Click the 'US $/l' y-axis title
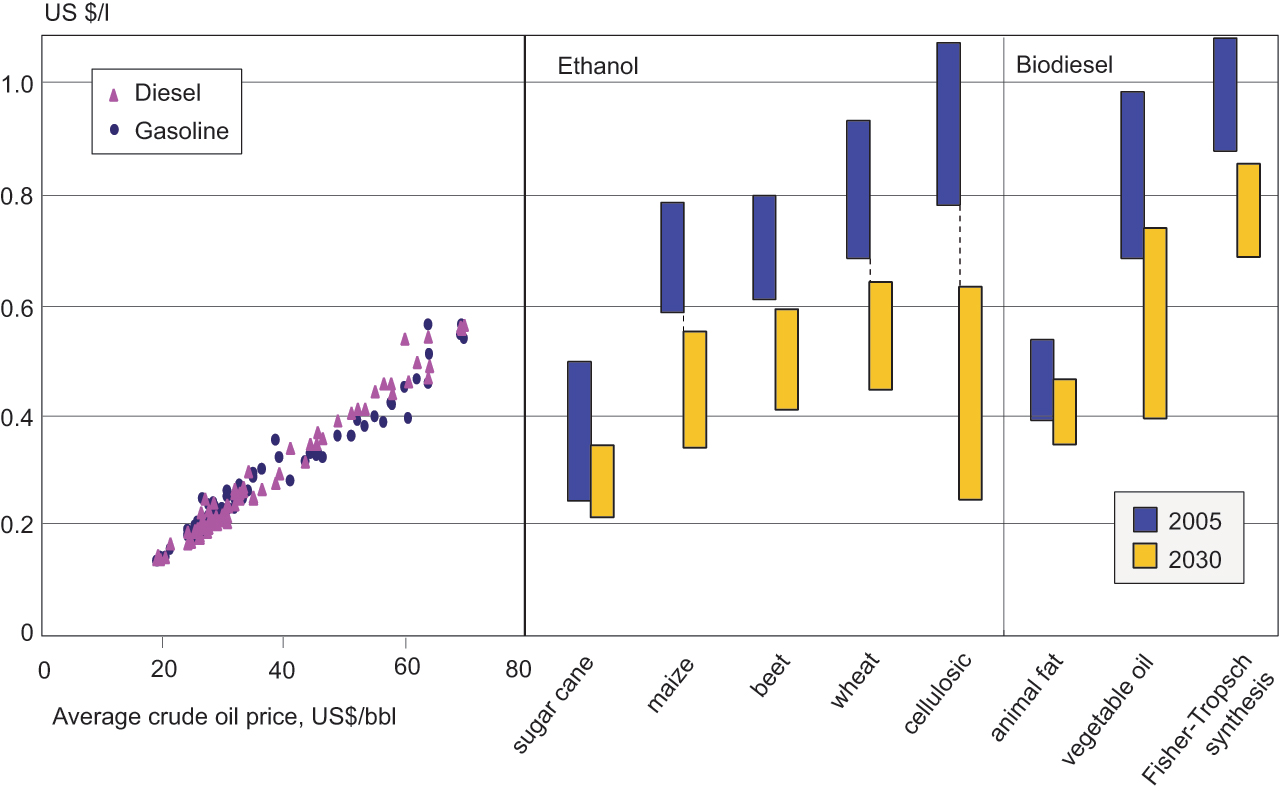 click(51, 13)
